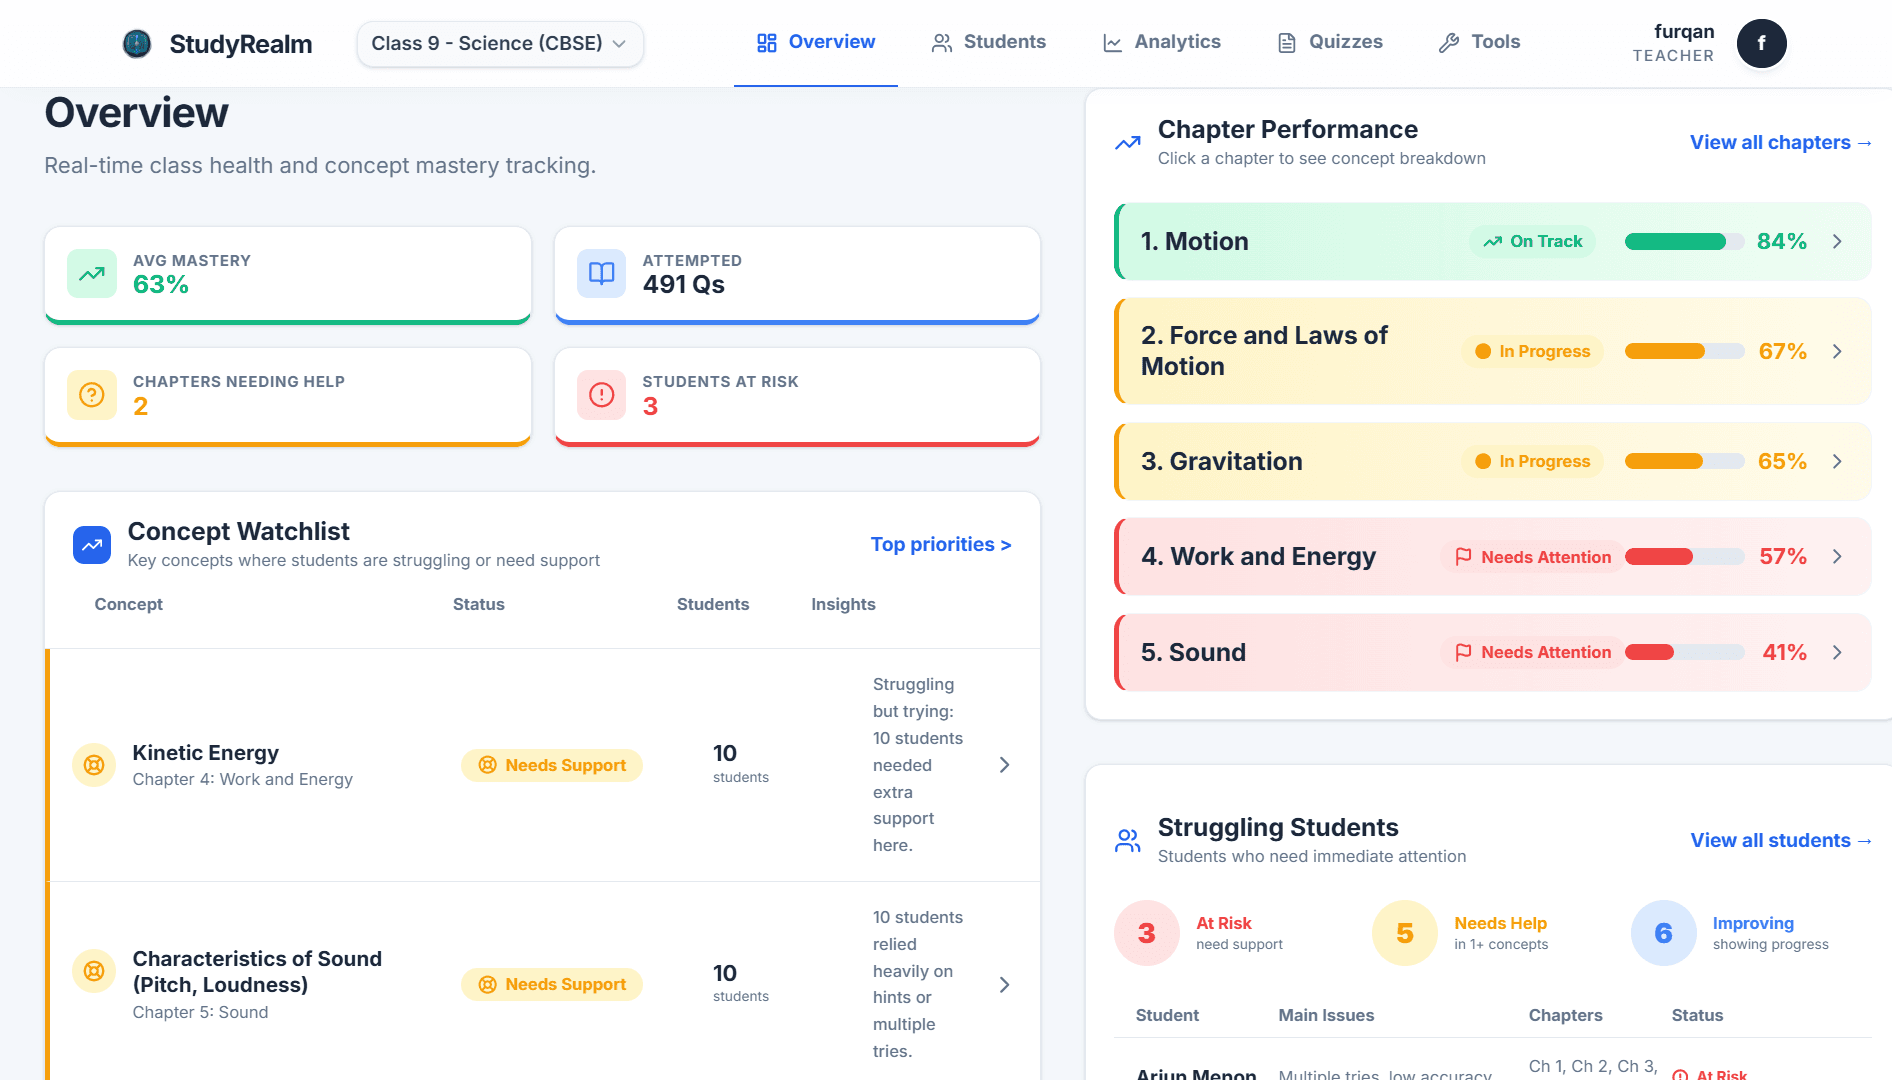Click Needs Attention flag for Work and Energy

(x=1533, y=557)
